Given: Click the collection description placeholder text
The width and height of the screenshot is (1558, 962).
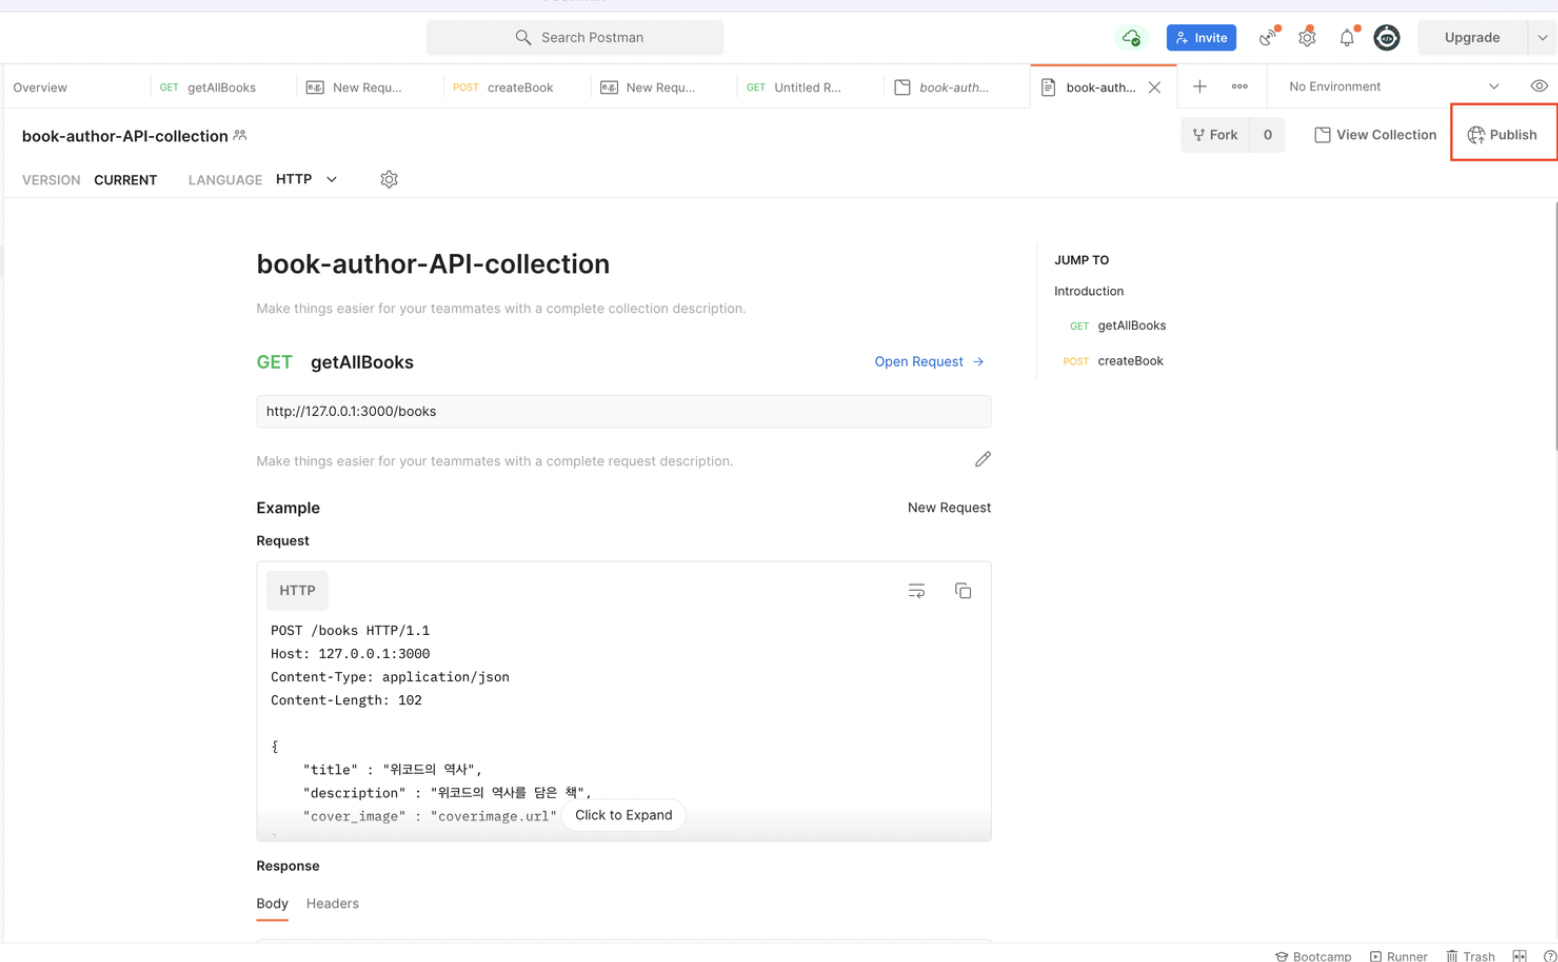Looking at the screenshot, I should pos(501,308).
